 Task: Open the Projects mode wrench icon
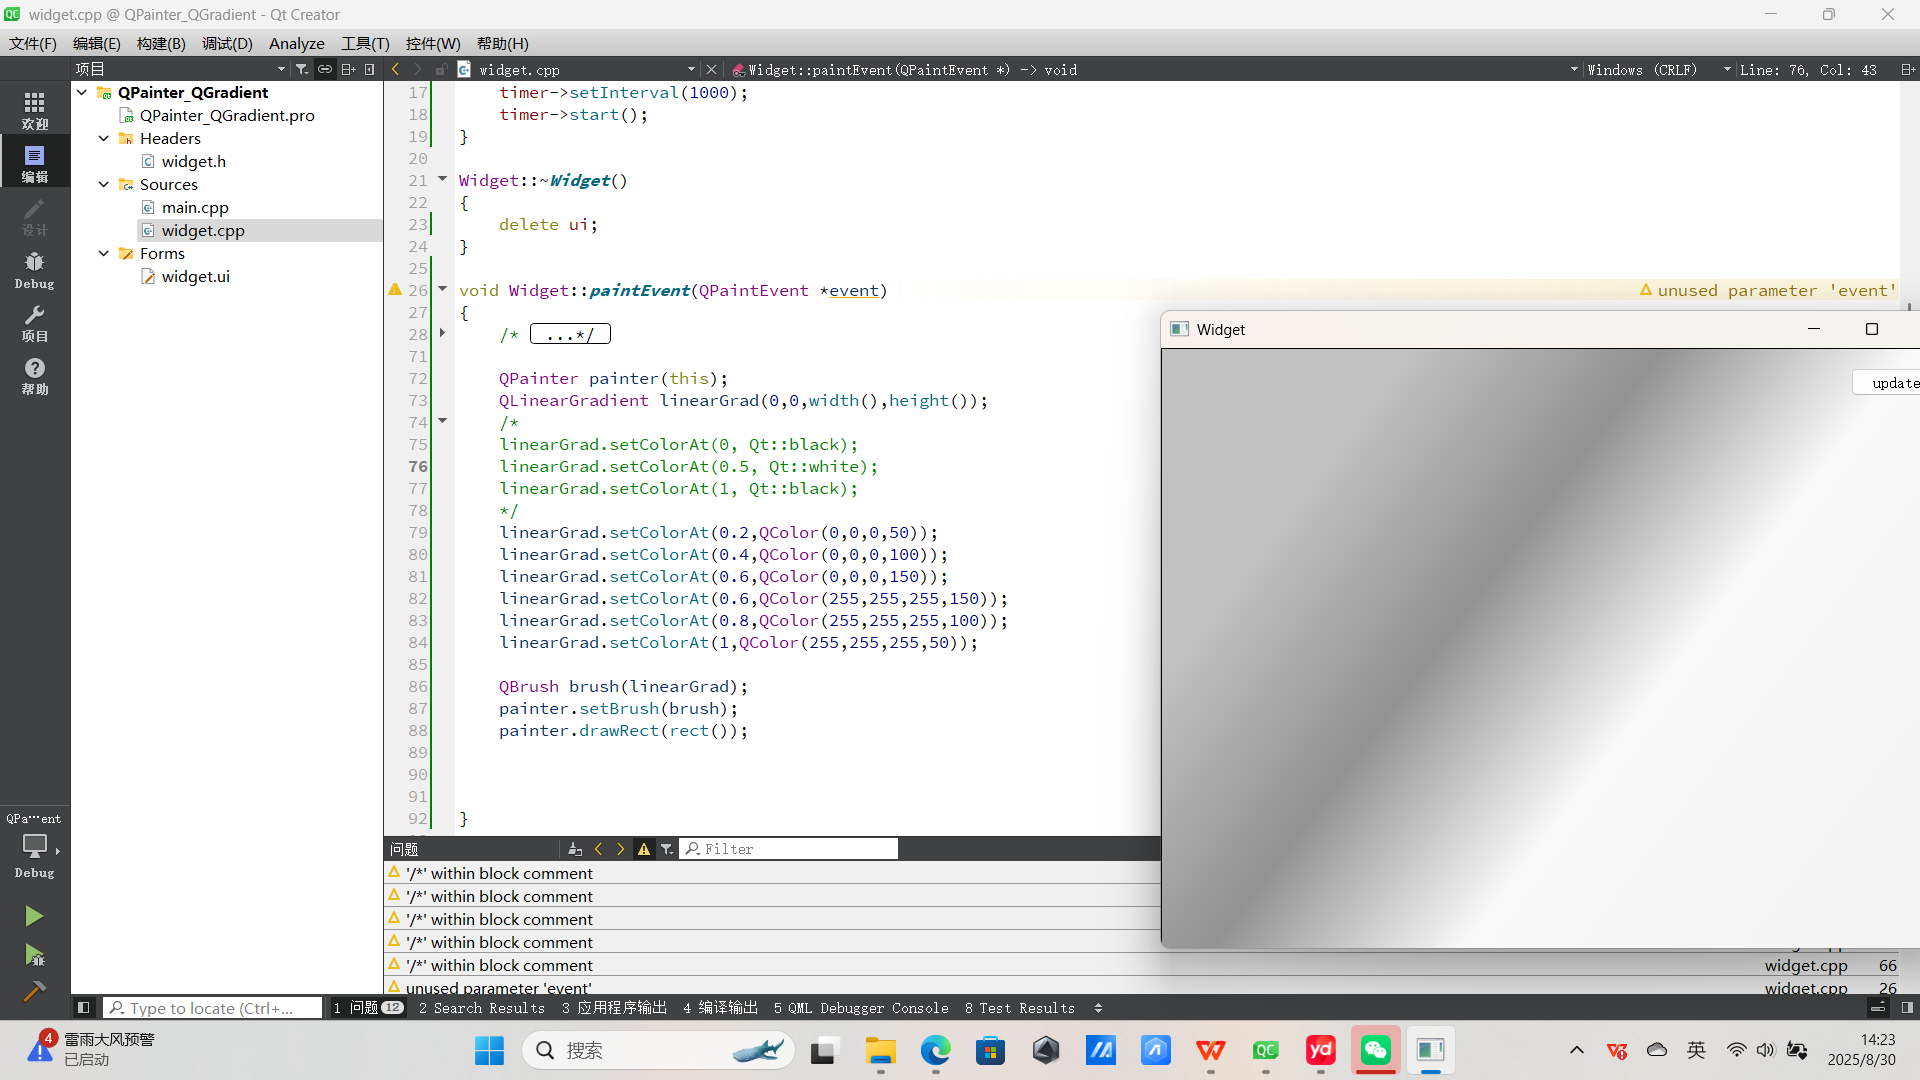[x=34, y=323]
